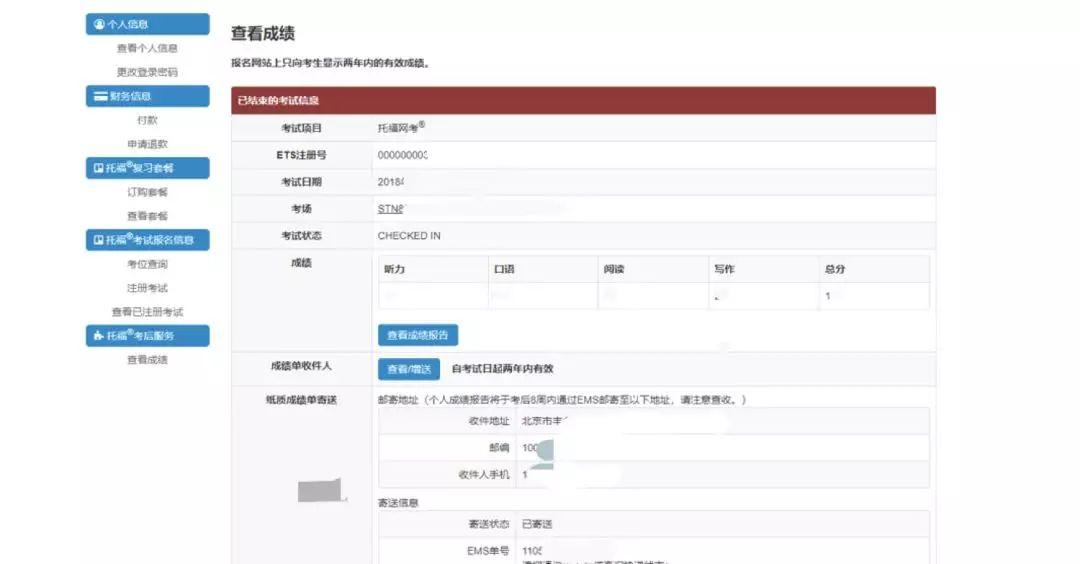Click the 查看成绩 page heading
This screenshot has width=1080, height=564.
click(x=263, y=33)
